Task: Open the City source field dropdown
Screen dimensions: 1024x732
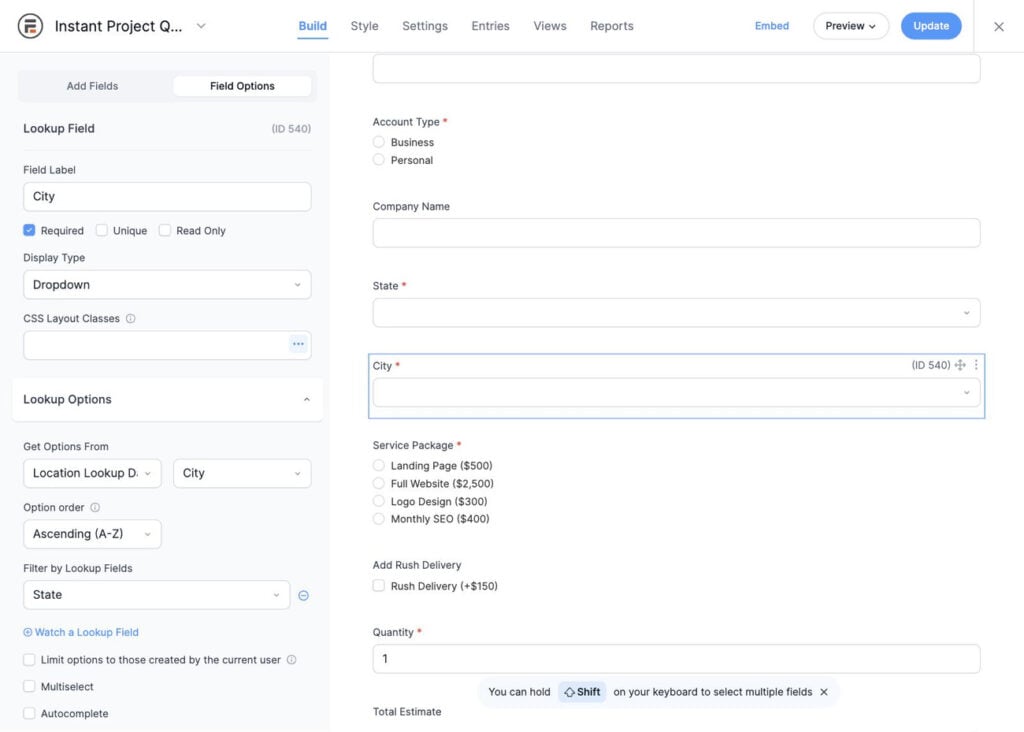Action: (242, 473)
